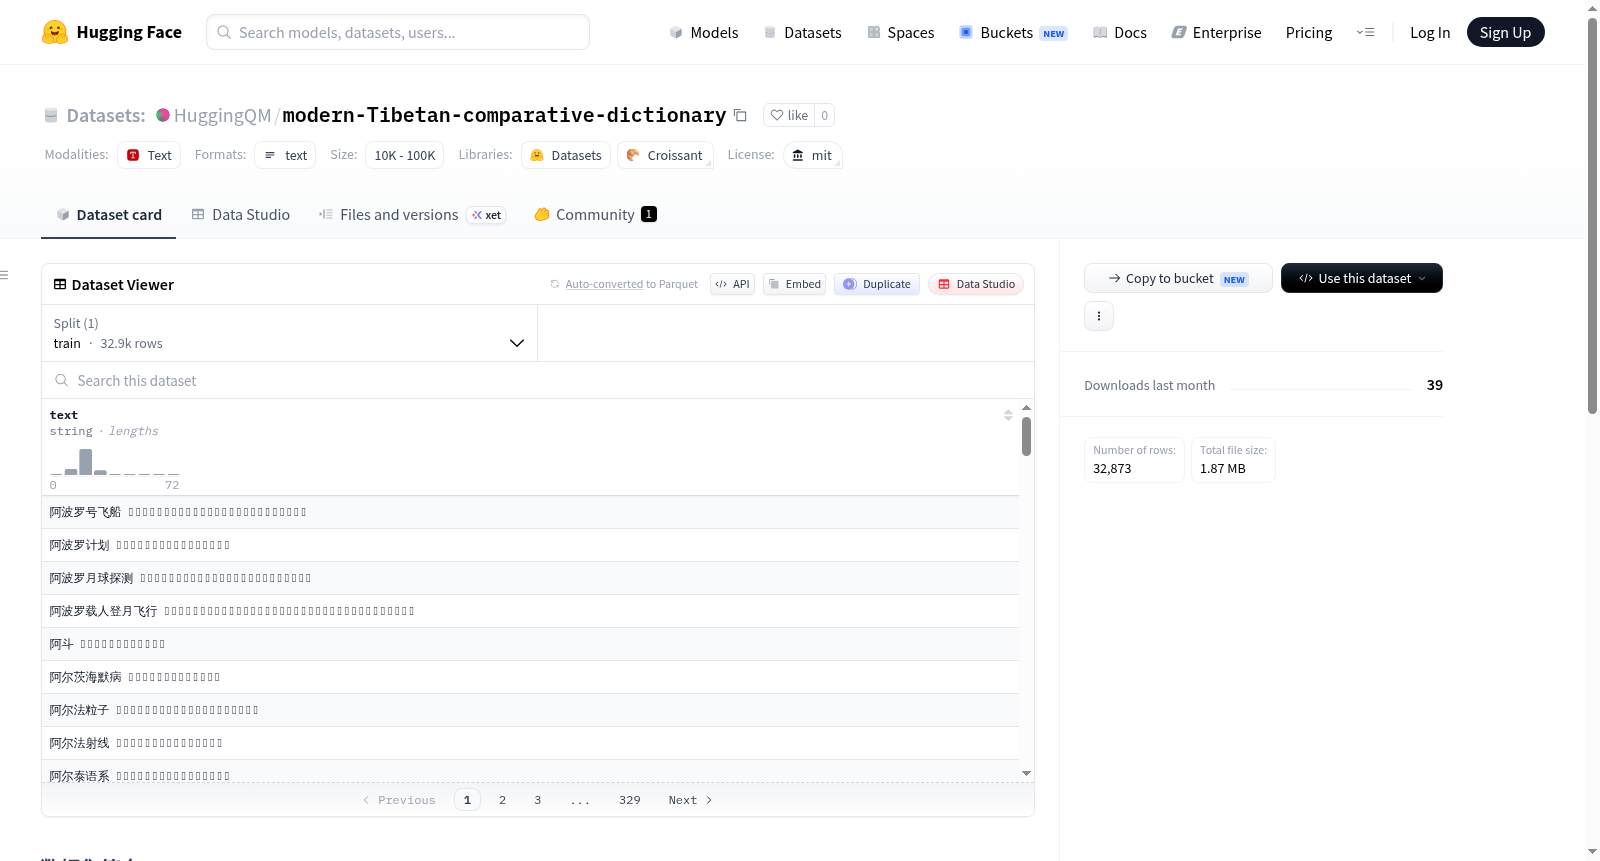This screenshot has height=861, width=1600.
Task: Select the 10K - 100K size tag
Action: point(405,155)
